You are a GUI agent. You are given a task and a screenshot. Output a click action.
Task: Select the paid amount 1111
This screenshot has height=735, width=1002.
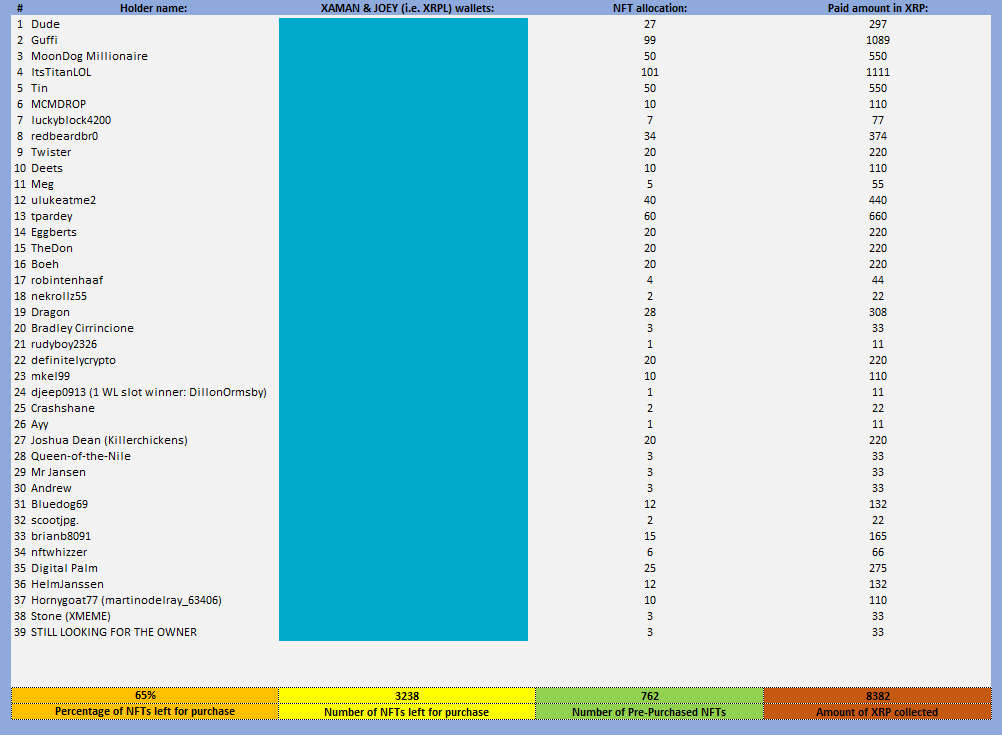click(877, 72)
